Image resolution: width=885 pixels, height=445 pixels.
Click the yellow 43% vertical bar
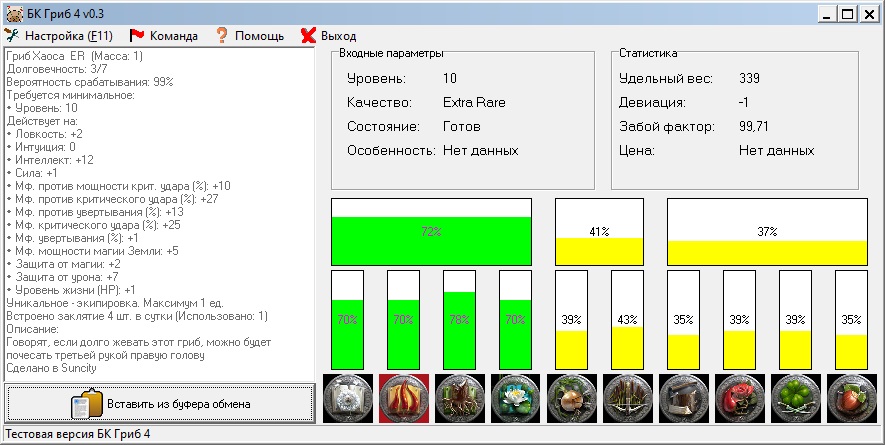coord(627,320)
